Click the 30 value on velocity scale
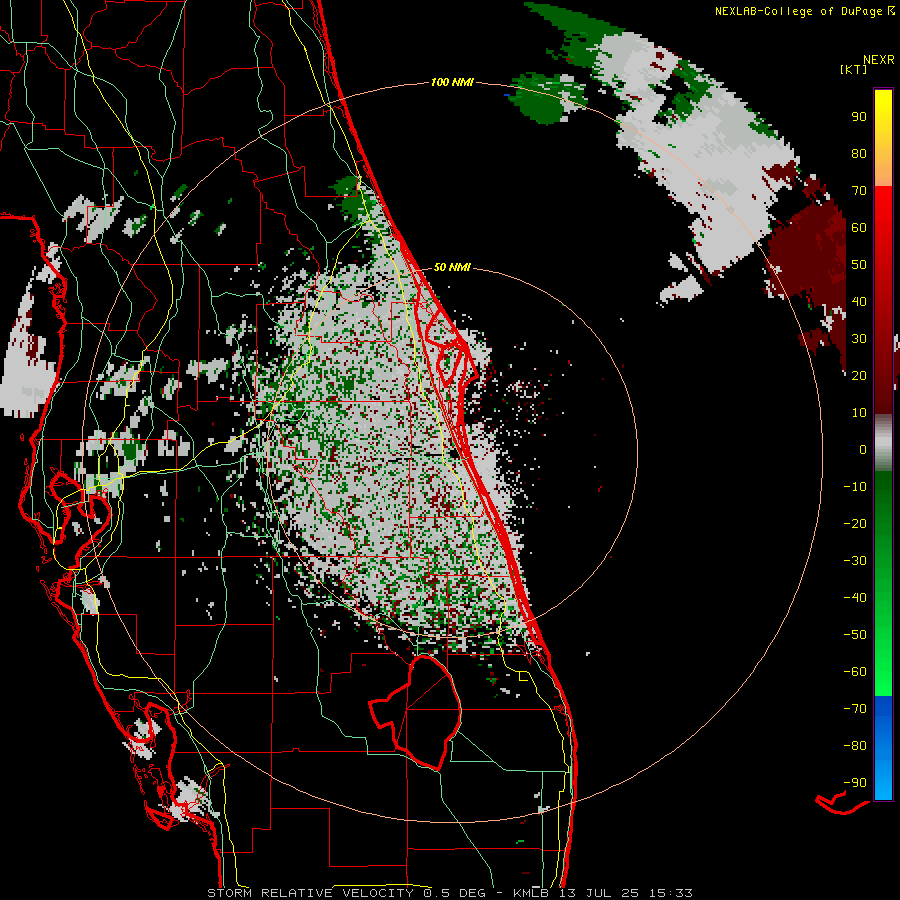The width and height of the screenshot is (900, 900). (x=859, y=339)
